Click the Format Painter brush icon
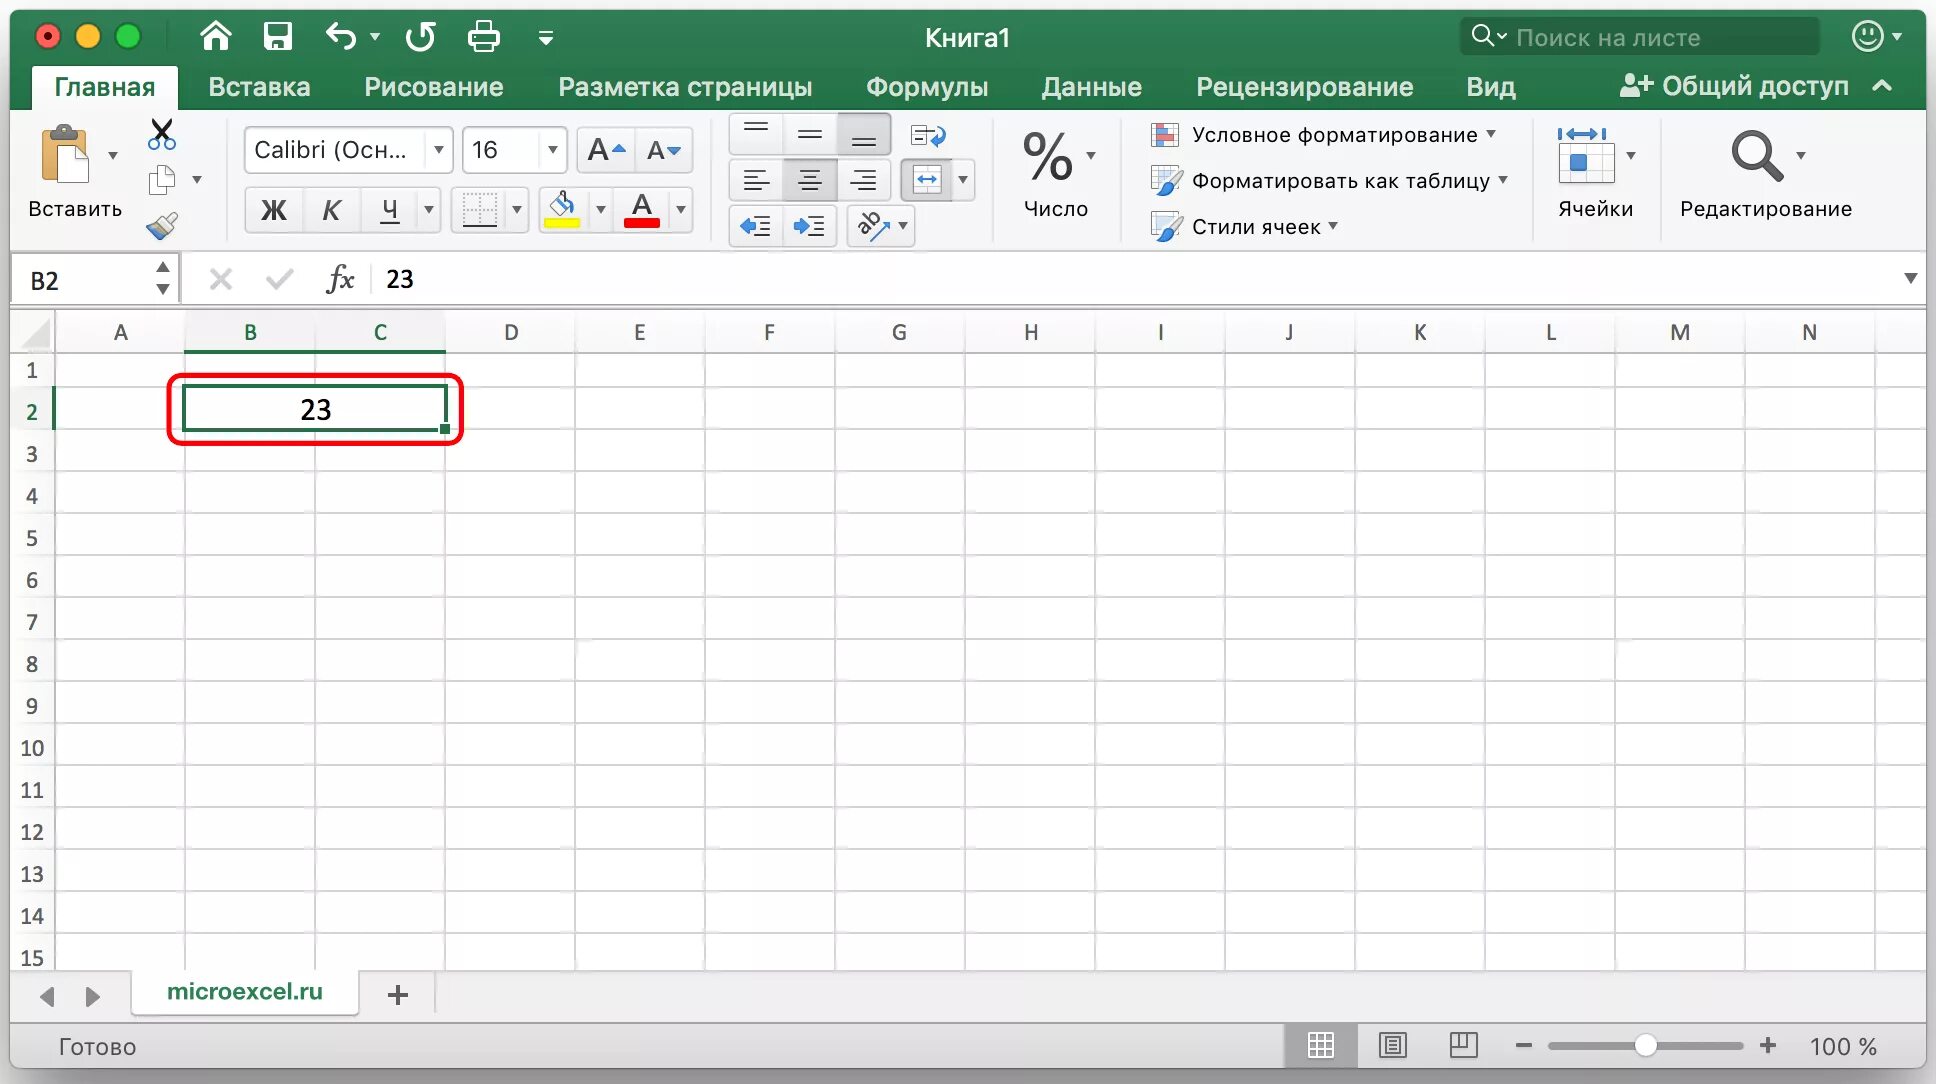 (162, 226)
